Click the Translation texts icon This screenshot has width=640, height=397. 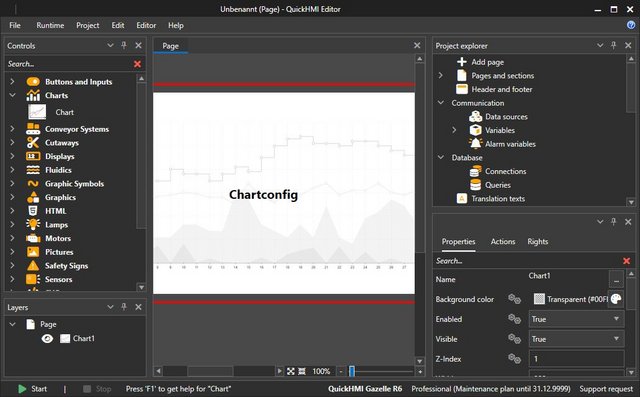click(x=462, y=199)
